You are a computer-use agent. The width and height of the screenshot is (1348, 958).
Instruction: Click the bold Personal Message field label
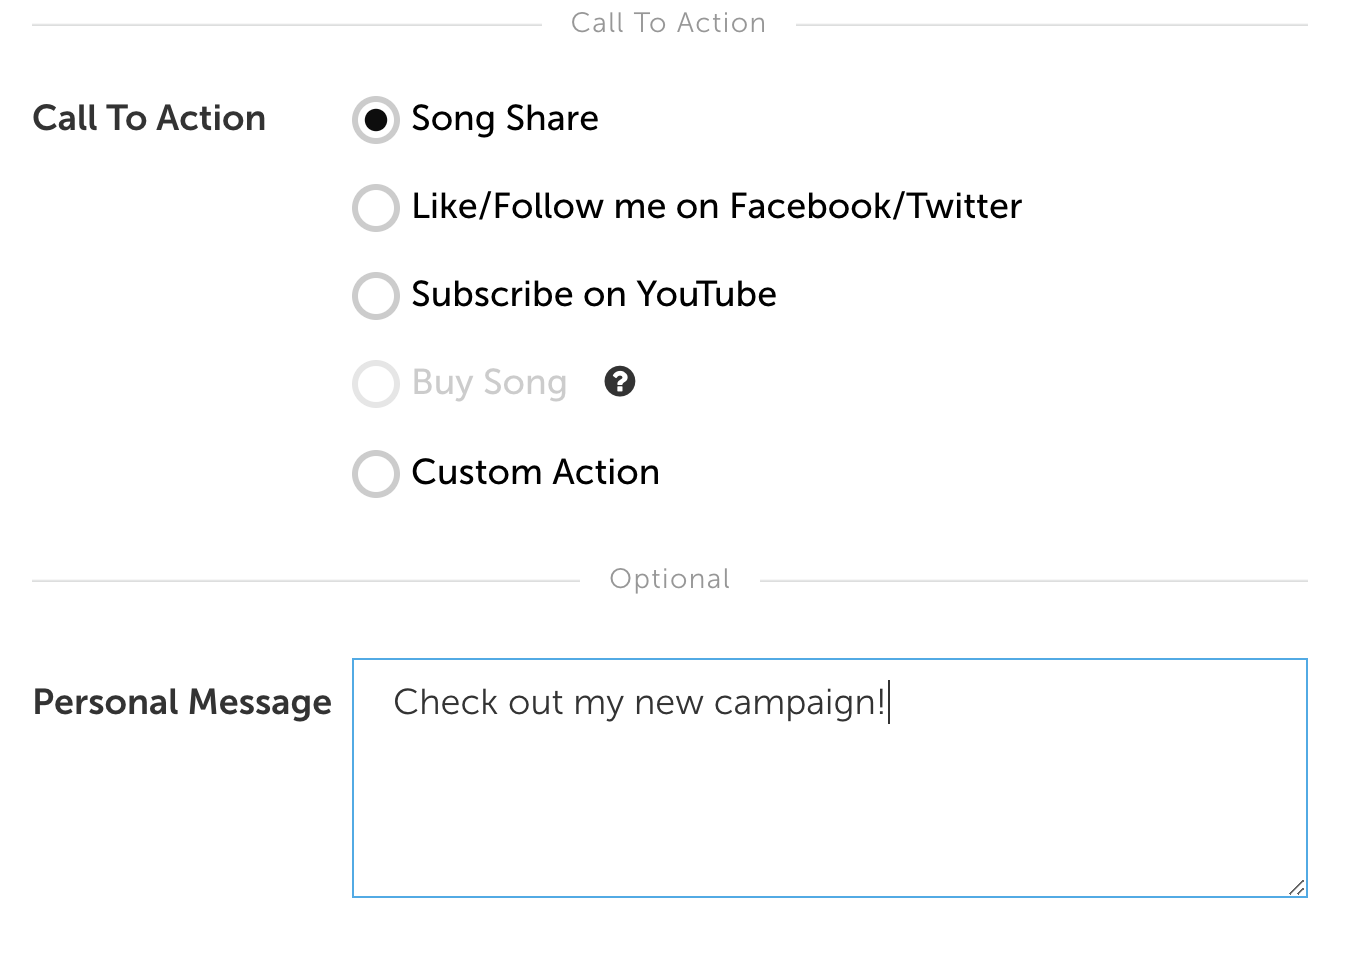pos(182,702)
